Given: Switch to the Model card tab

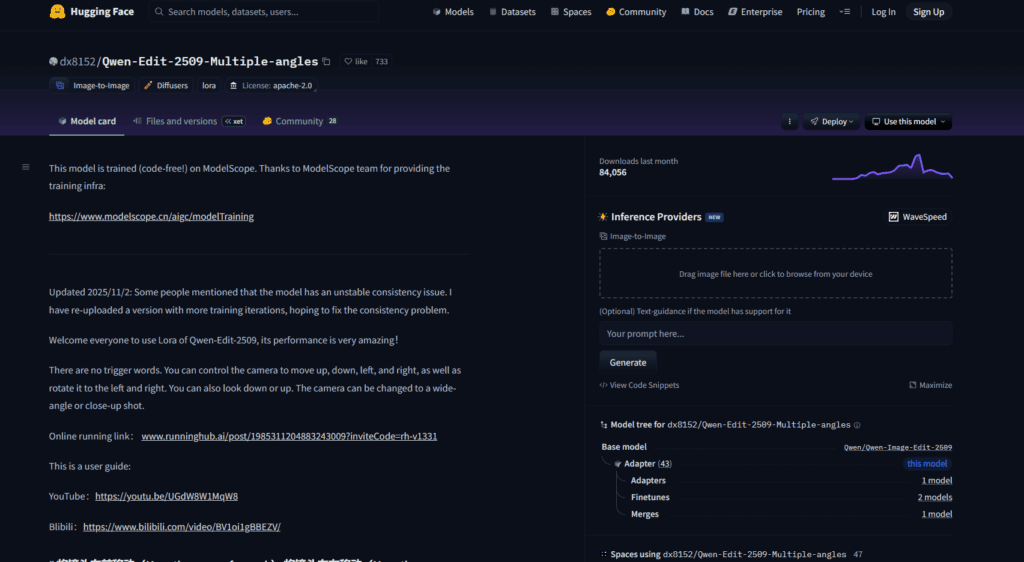Looking at the screenshot, I should point(87,121).
